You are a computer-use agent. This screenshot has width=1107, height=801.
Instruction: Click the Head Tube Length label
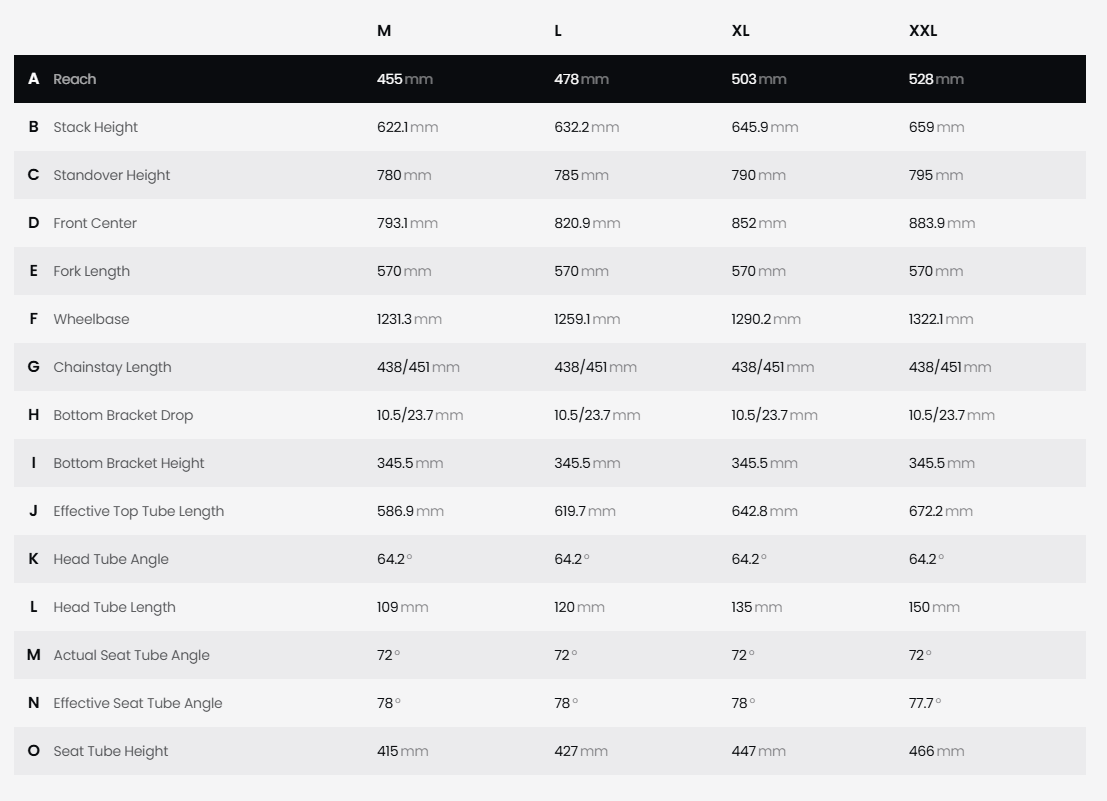click(x=114, y=607)
